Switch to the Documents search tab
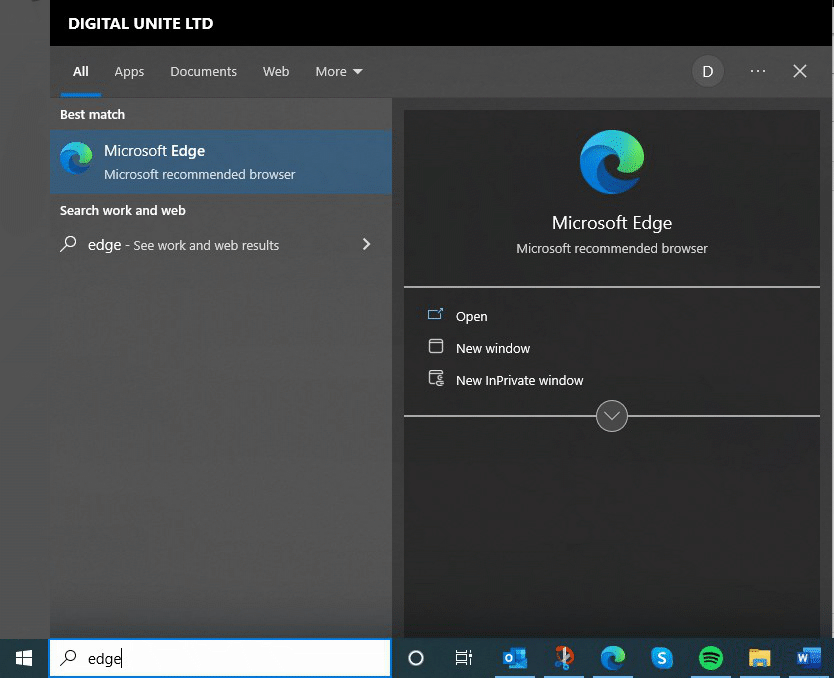The image size is (834, 678). click(203, 72)
